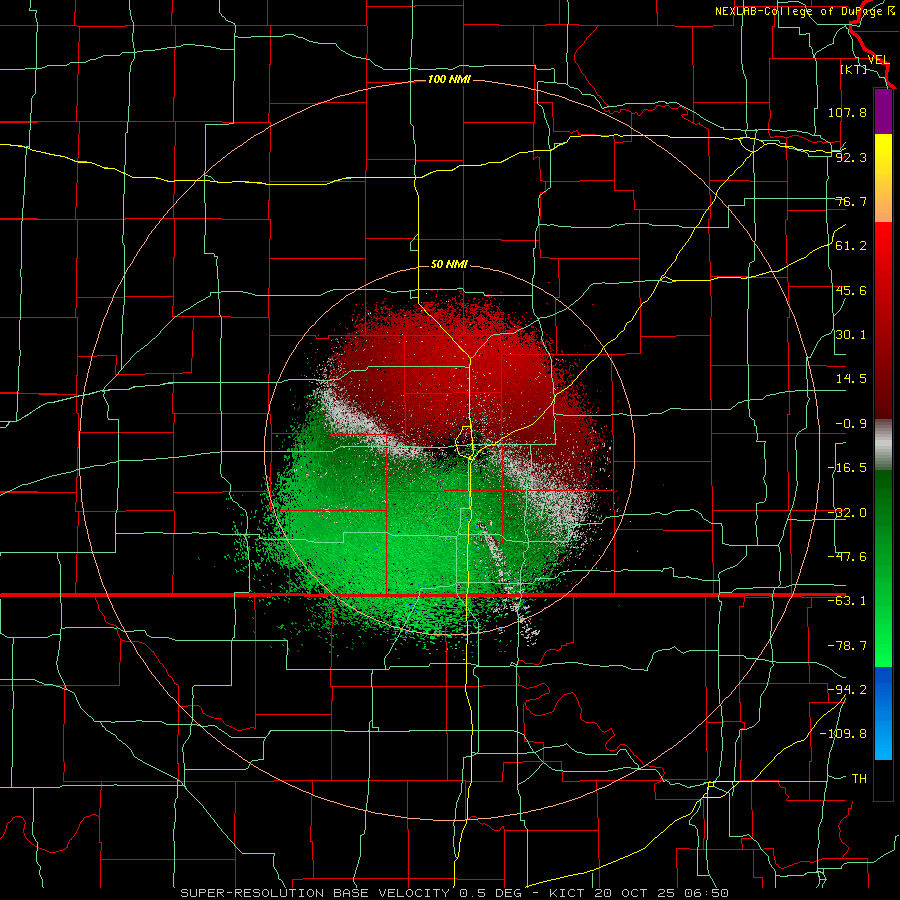Select the 61.2 scale value

pyautogui.click(x=851, y=246)
